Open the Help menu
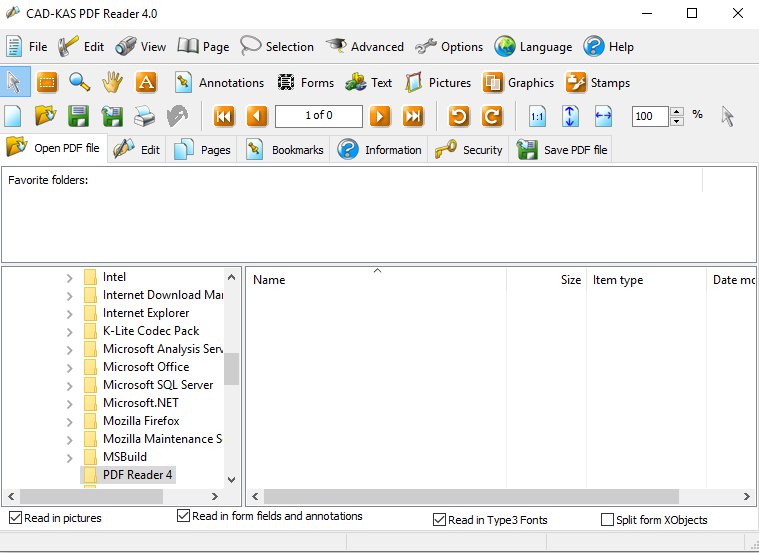This screenshot has height=553, width=759. 608,47
